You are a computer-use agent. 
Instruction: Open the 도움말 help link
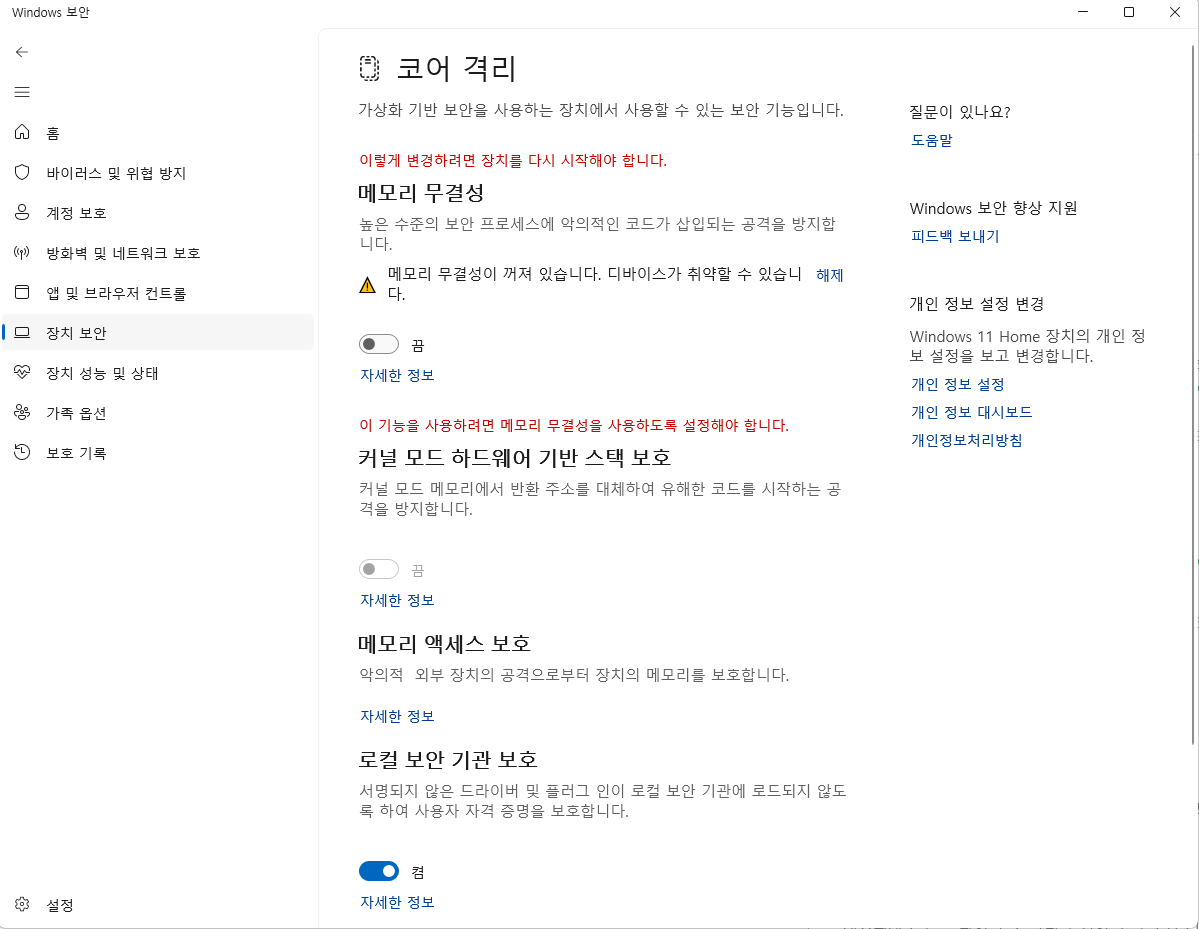click(x=931, y=140)
